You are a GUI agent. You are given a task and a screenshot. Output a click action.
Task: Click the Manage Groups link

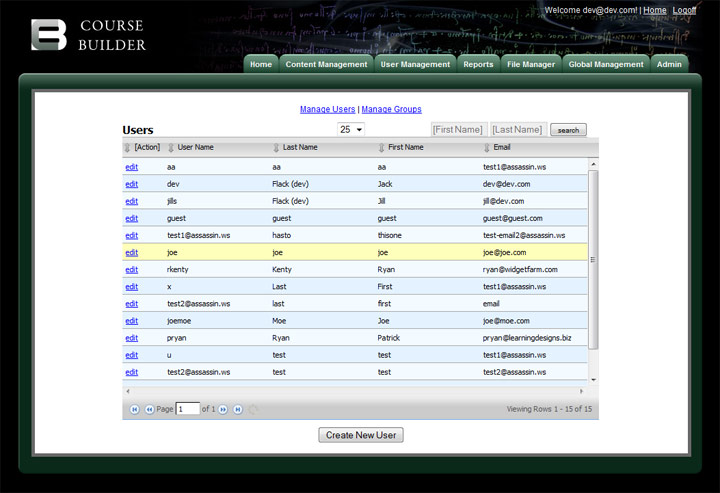tap(391, 109)
